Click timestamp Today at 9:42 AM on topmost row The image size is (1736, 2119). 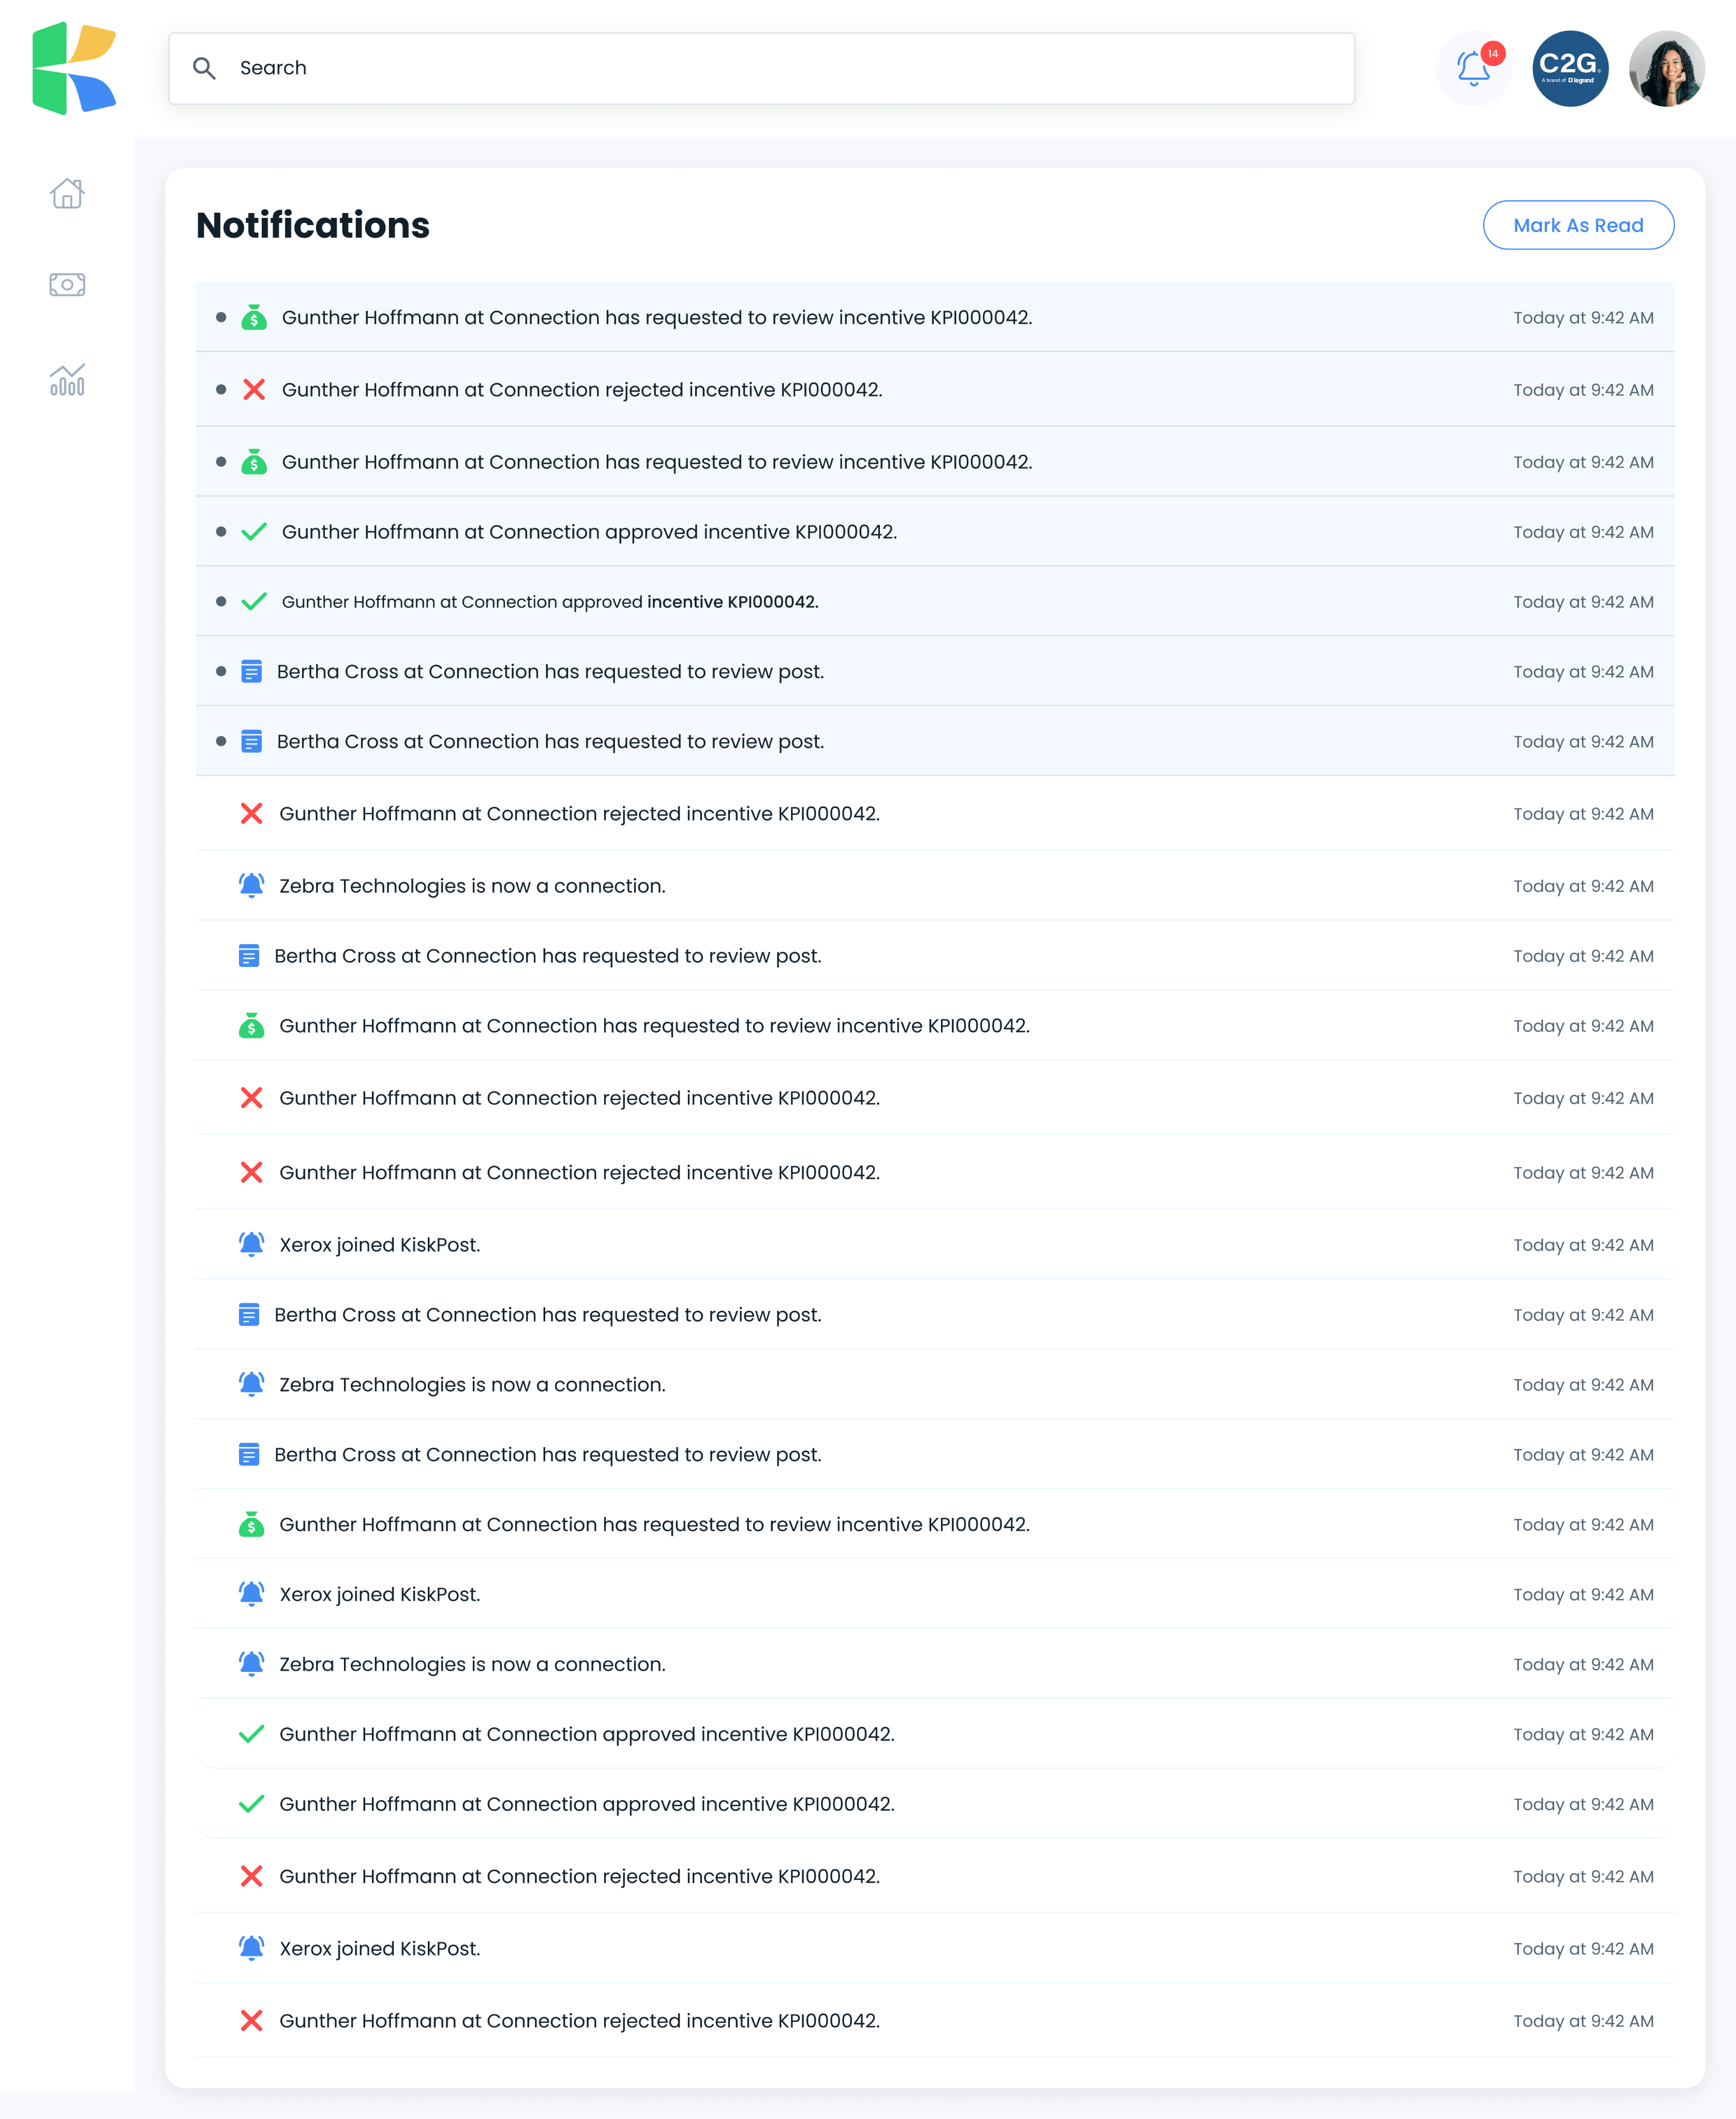1583,318
